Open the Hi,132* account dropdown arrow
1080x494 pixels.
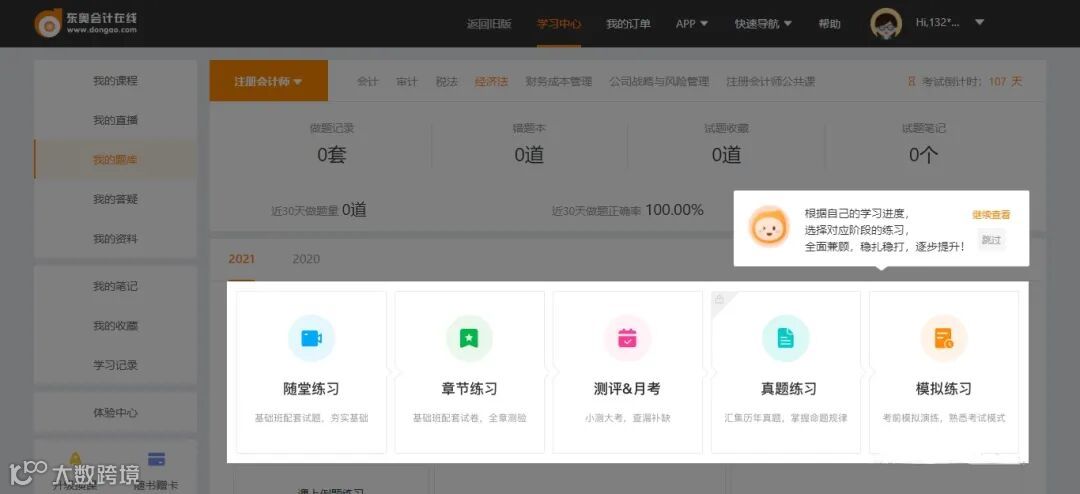[x=979, y=22]
